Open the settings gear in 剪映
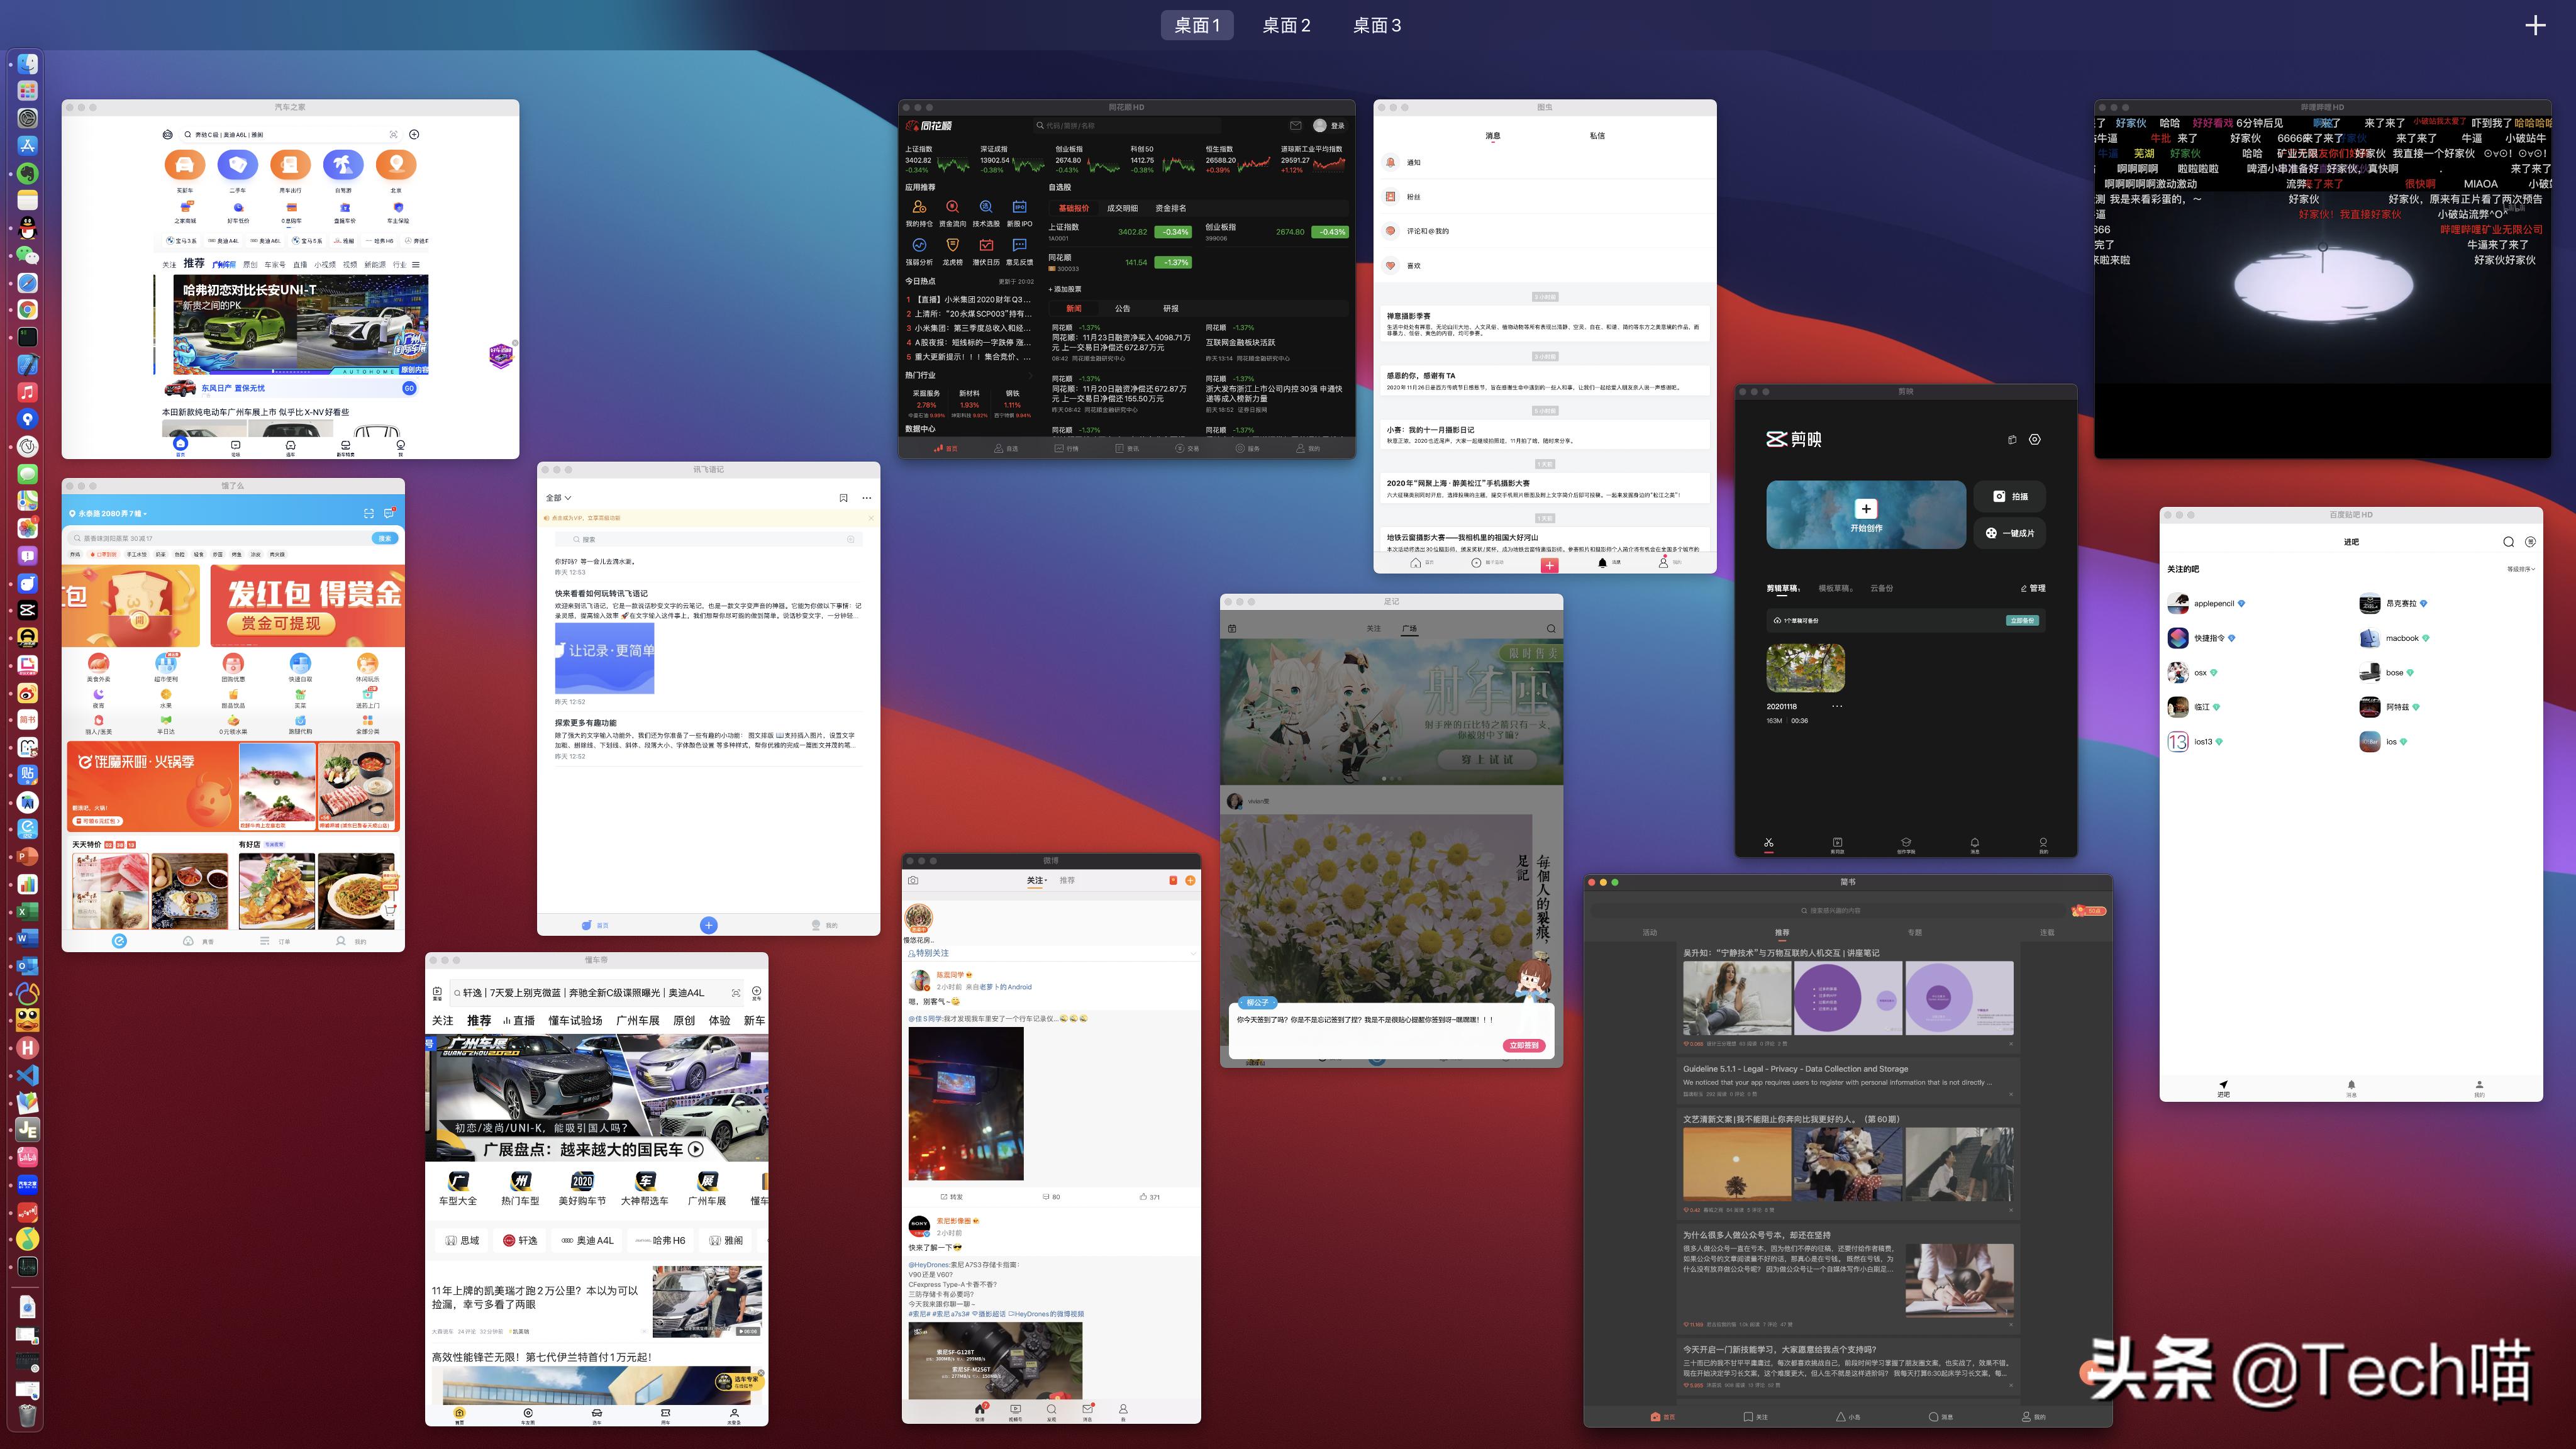2576x1449 pixels. pyautogui.click(x=2035, y=440)
